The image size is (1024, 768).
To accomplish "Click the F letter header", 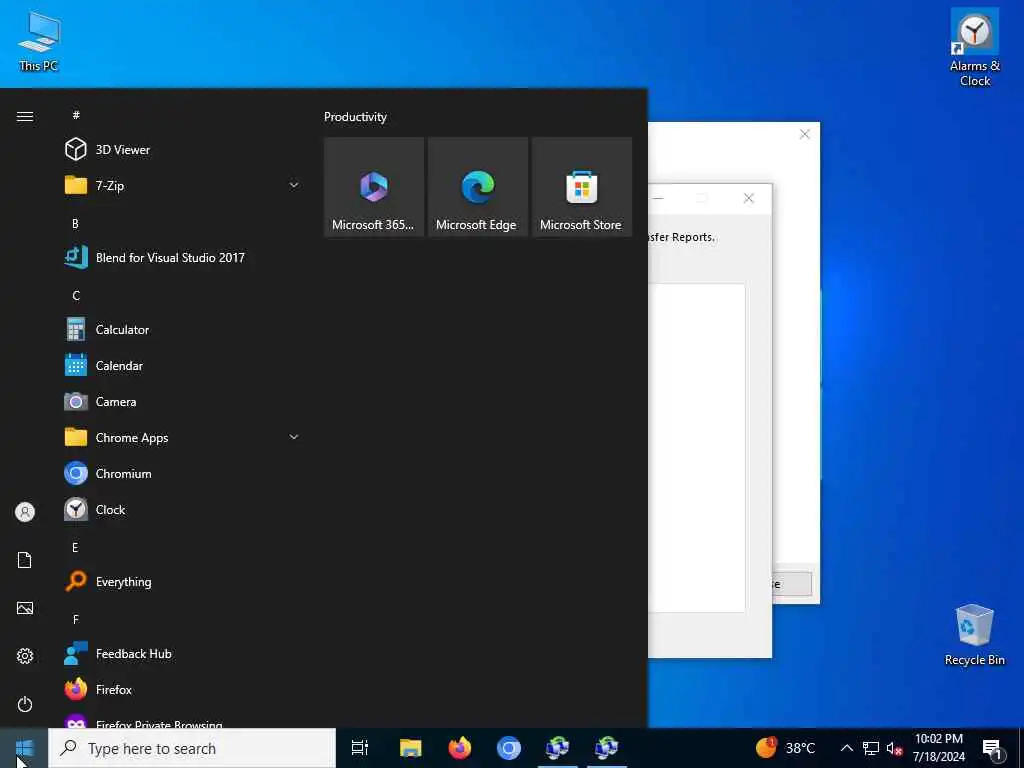I will [76, 619].
